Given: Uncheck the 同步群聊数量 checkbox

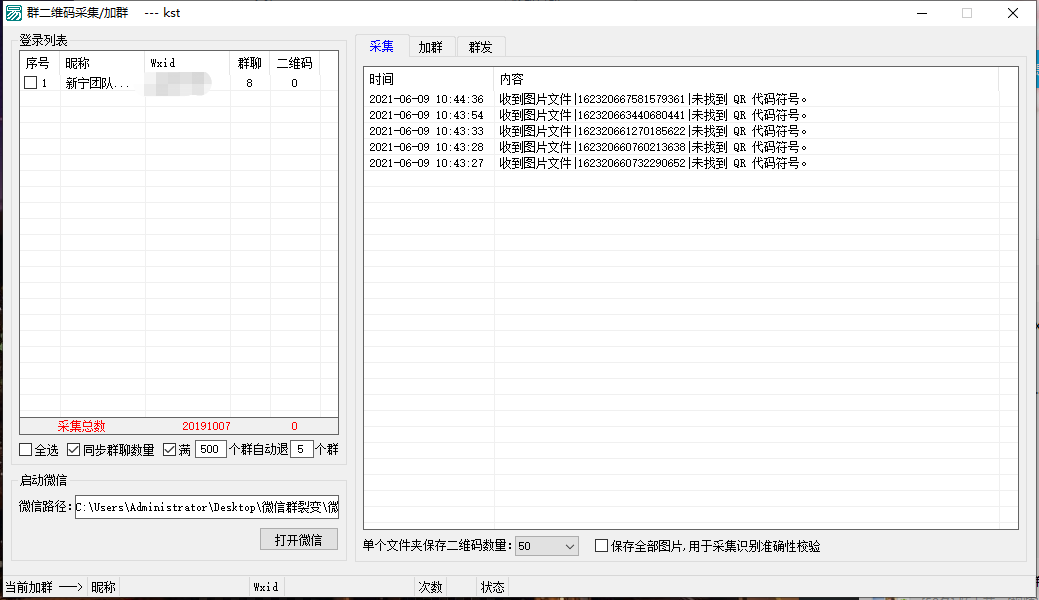Looking at the screenshot, I should (74, 450).
